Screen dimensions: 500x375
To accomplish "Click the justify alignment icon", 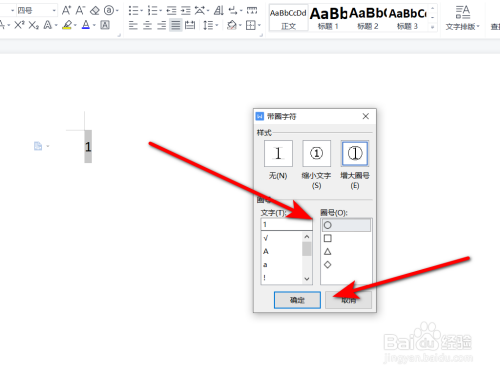I will click(x=176, y=25).
